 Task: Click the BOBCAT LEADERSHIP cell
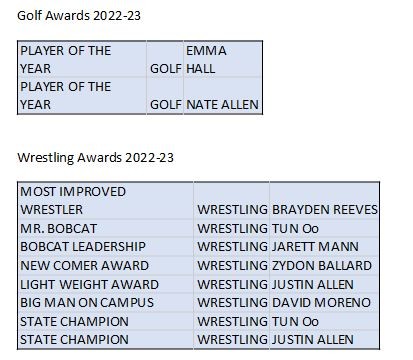tap(105, 247)
